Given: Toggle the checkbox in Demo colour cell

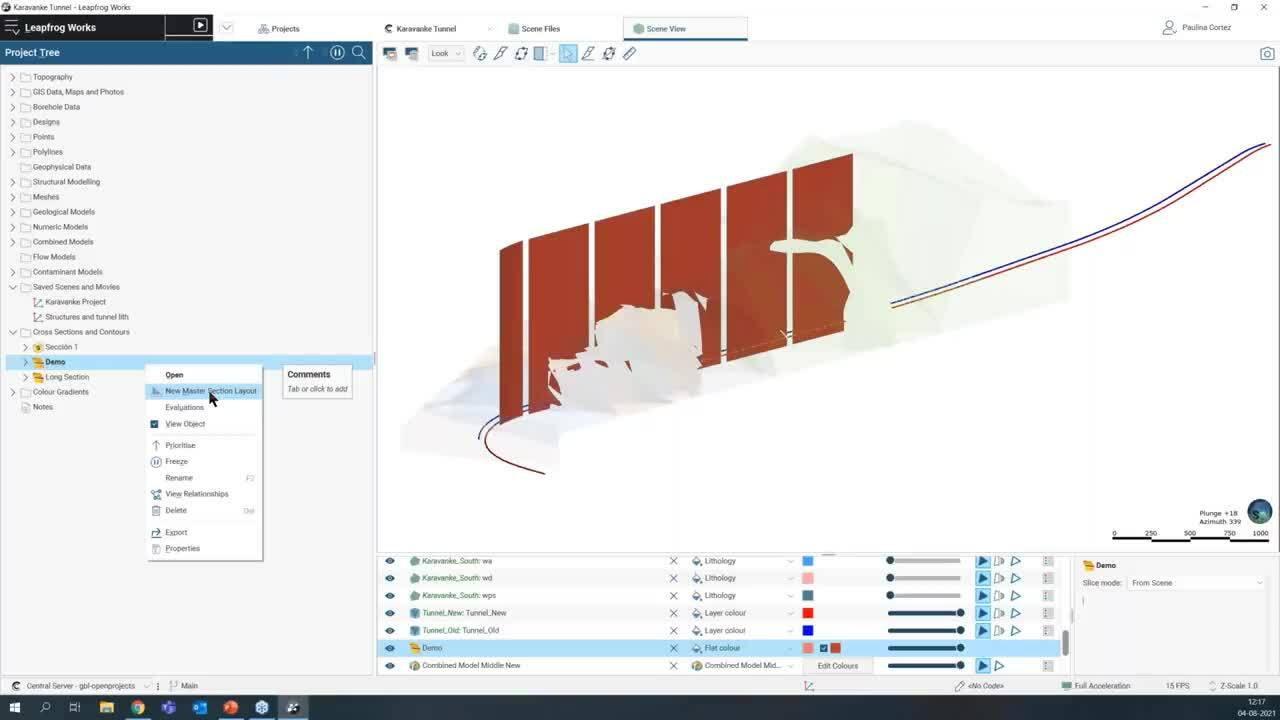Looking at the screenshot, I should (824, 648).
